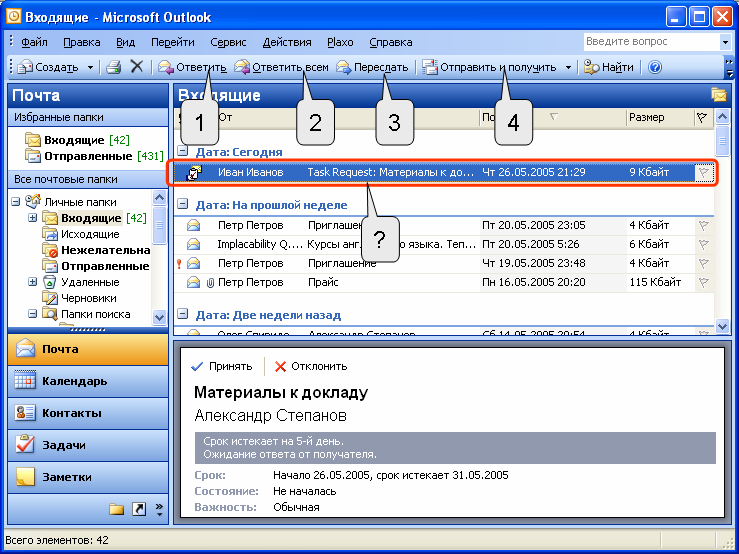Expand the Входящие folder in tree
This screenshot has height=554, width=739.
pos(33,218)
